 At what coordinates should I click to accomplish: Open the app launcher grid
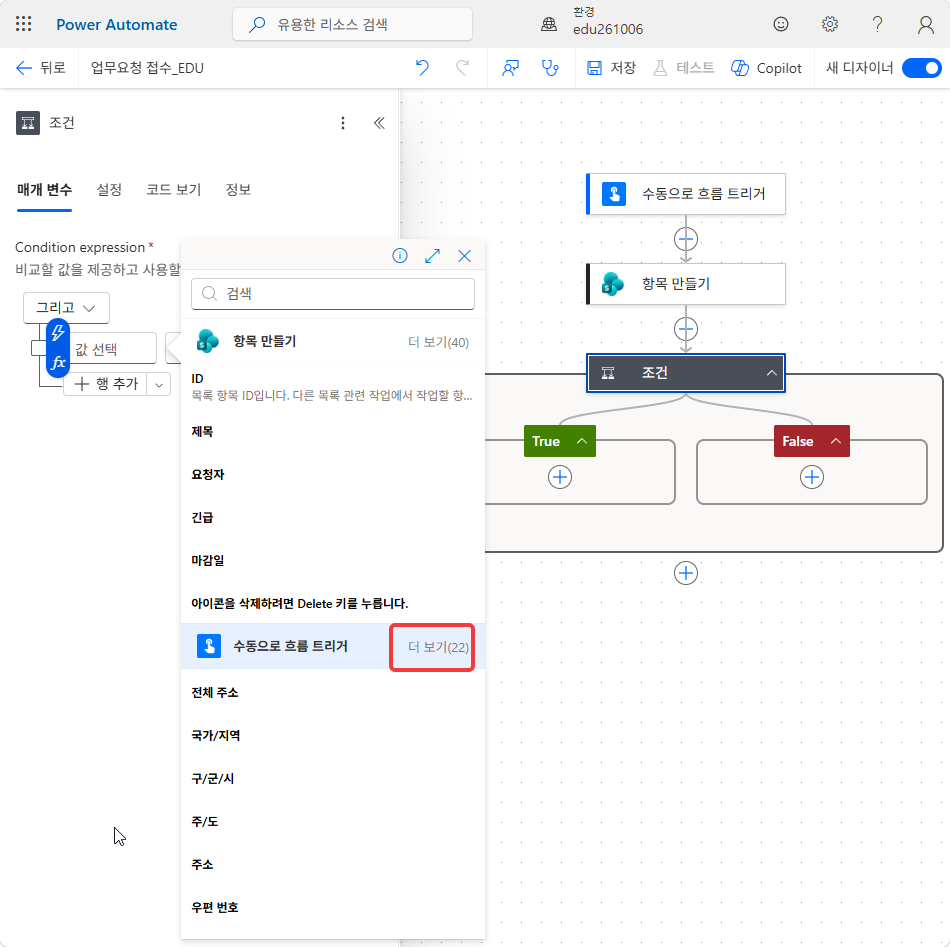click(x=24, y=24)
